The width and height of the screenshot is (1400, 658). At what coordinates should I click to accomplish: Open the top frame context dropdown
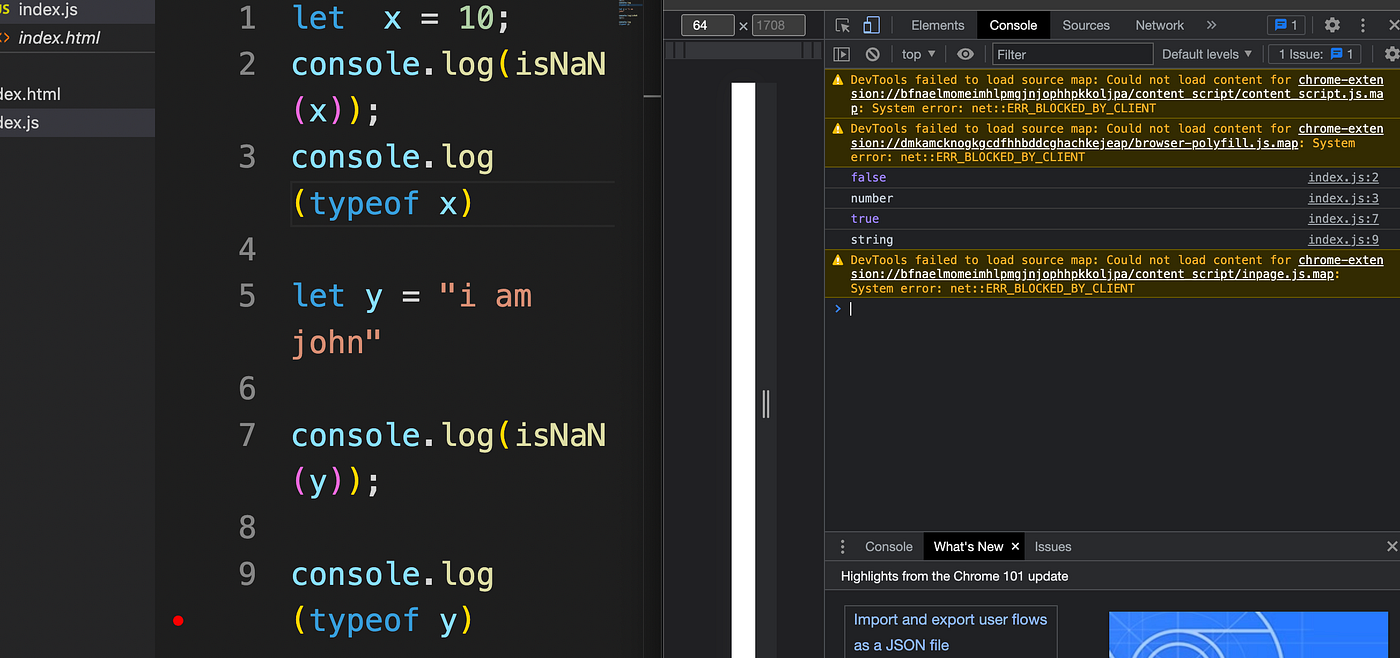coord(916,54)
